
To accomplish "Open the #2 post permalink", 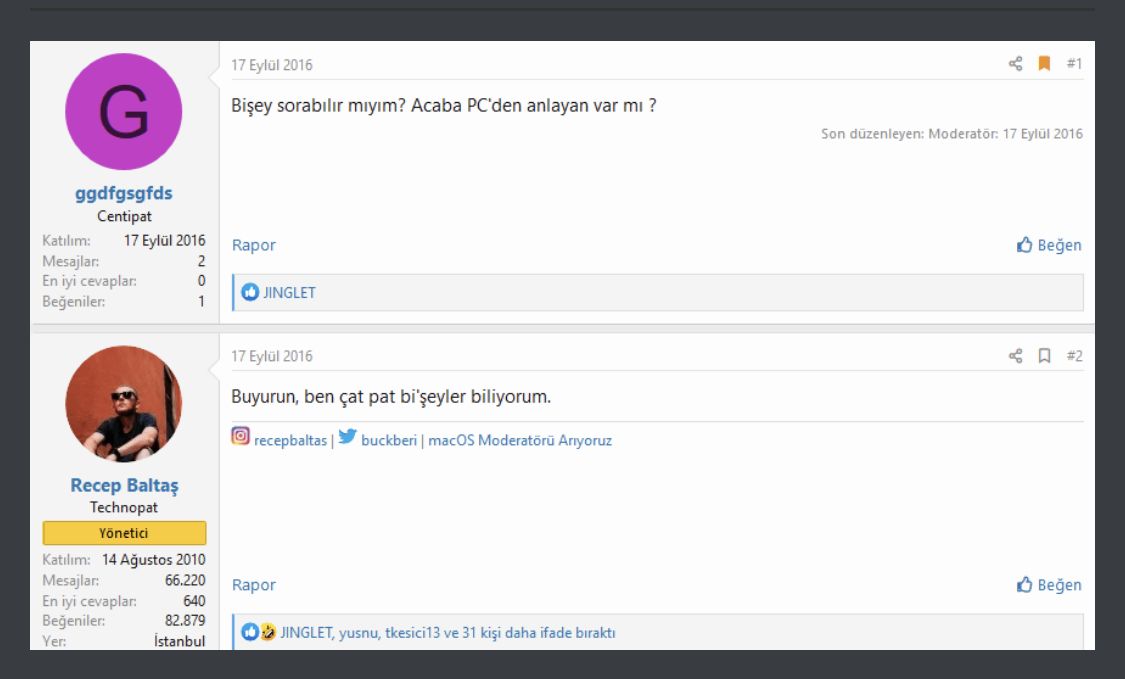I will (1074, 356).
